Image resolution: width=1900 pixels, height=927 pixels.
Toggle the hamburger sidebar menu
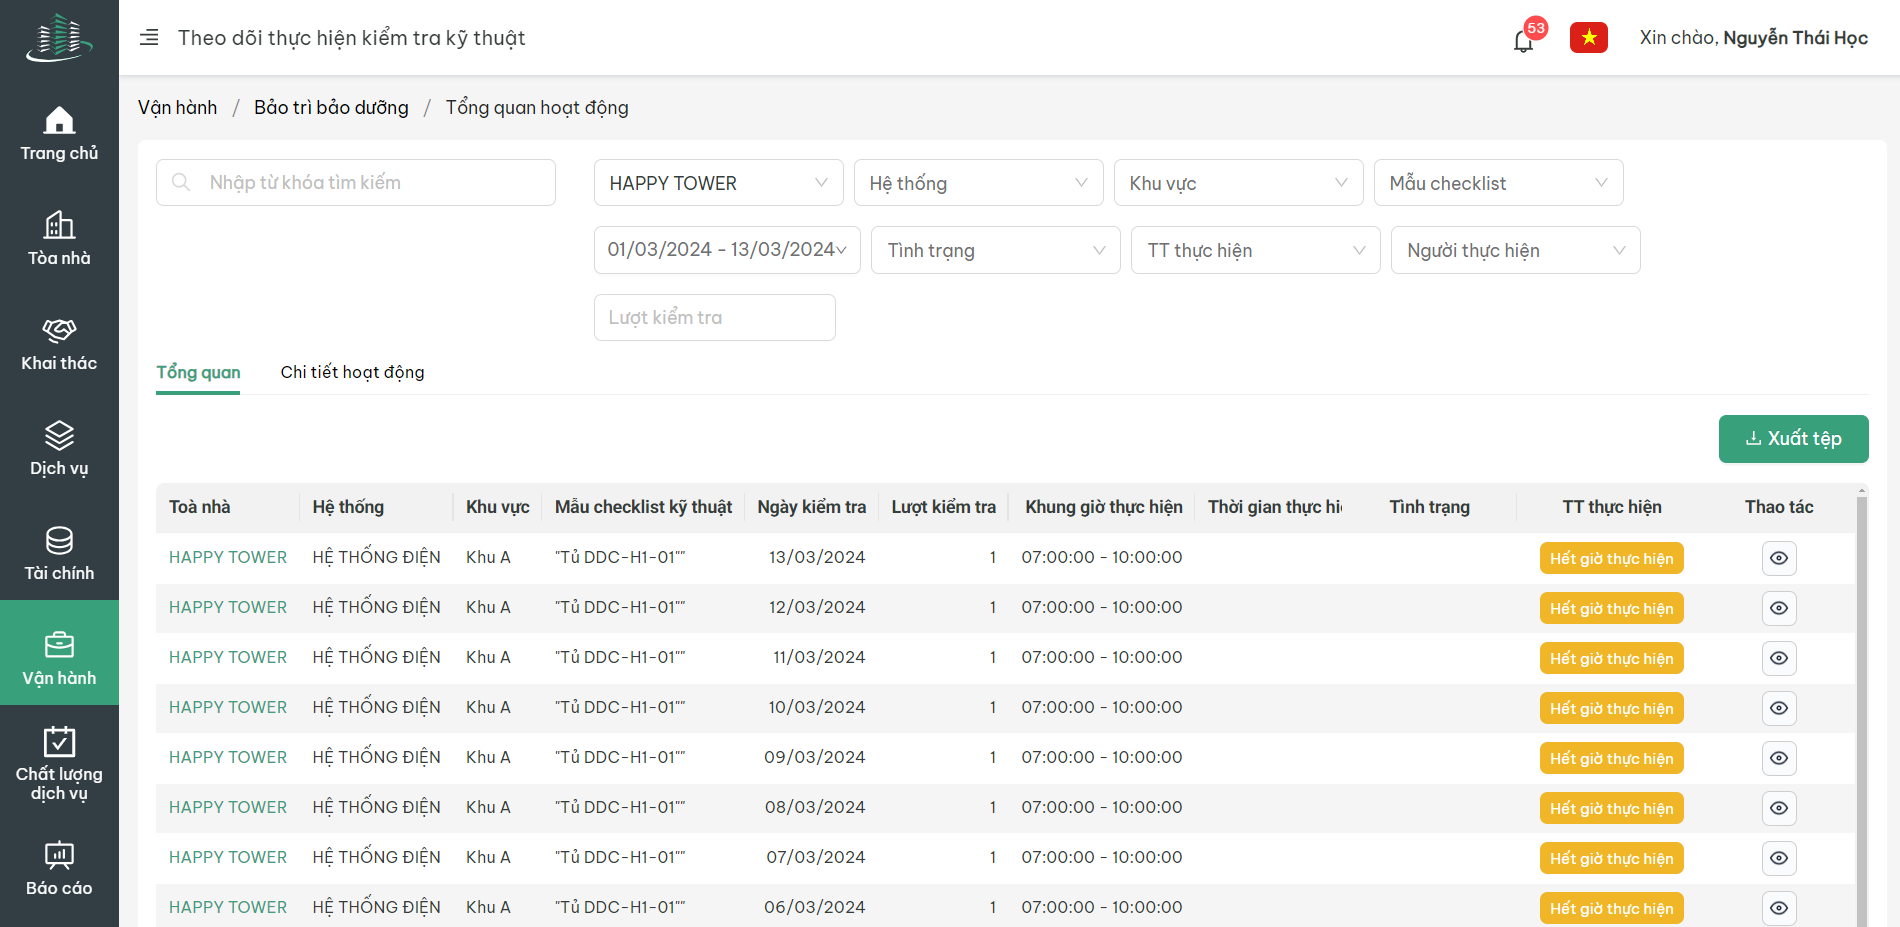pyautogui.click(x=149, y=38)
